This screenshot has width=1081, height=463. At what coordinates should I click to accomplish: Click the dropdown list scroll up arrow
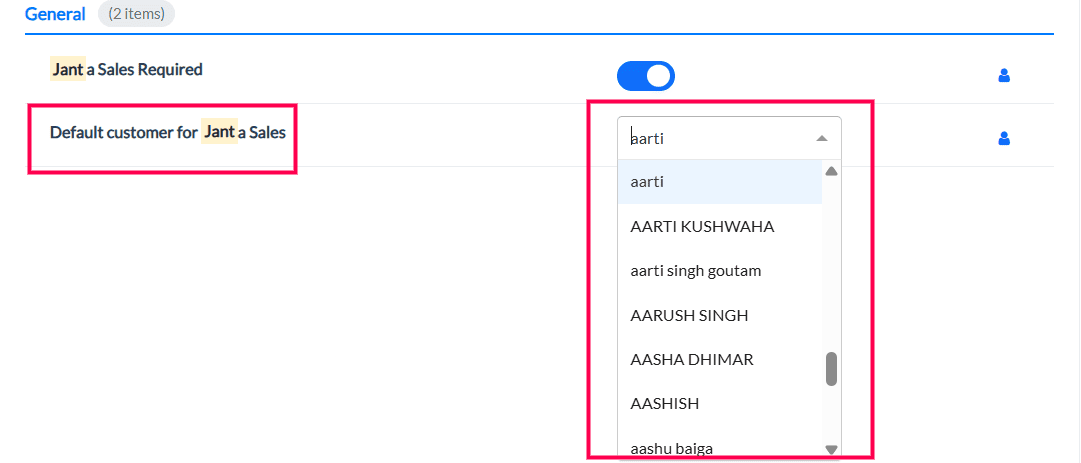point(831,171)
